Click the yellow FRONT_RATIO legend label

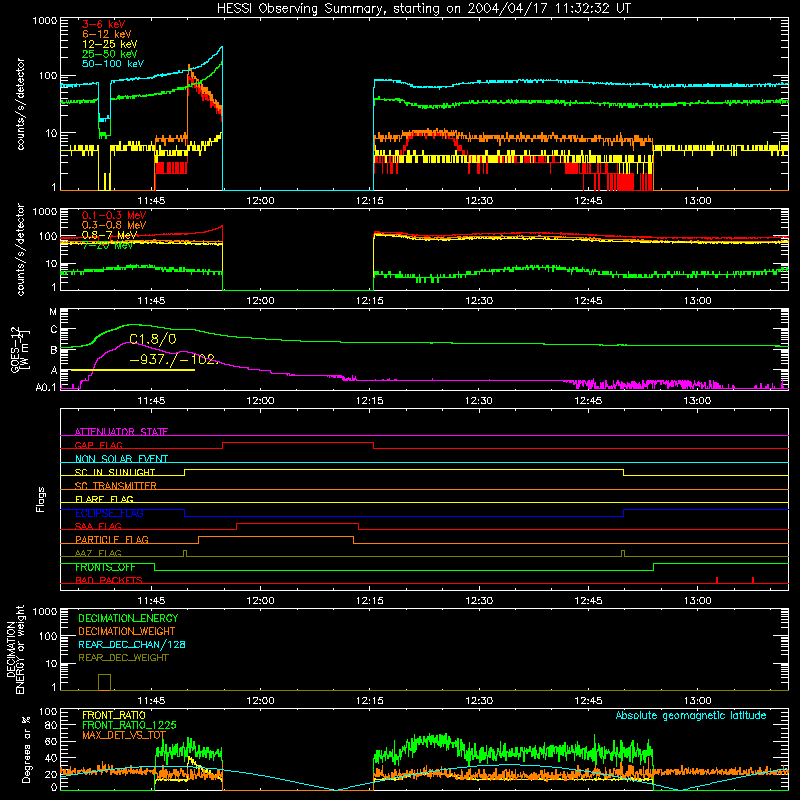(114, 715)
